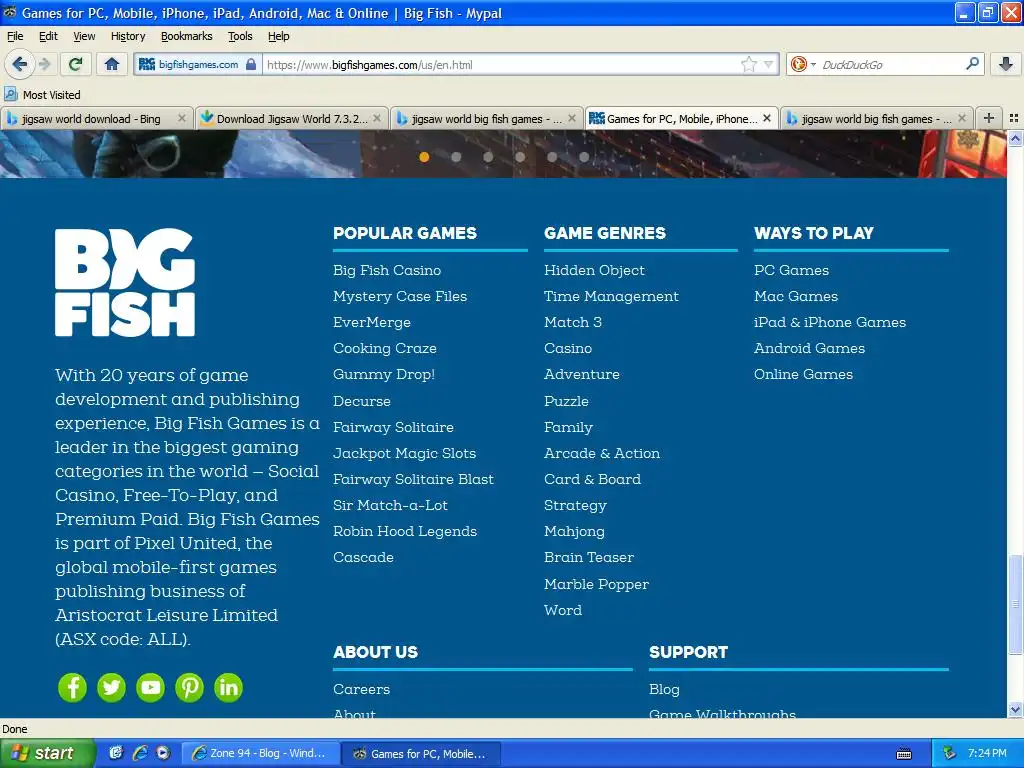This screenshot has width=1024, height=768.
Task: Click the browser Forward arrow button
Action: point(45,64)
